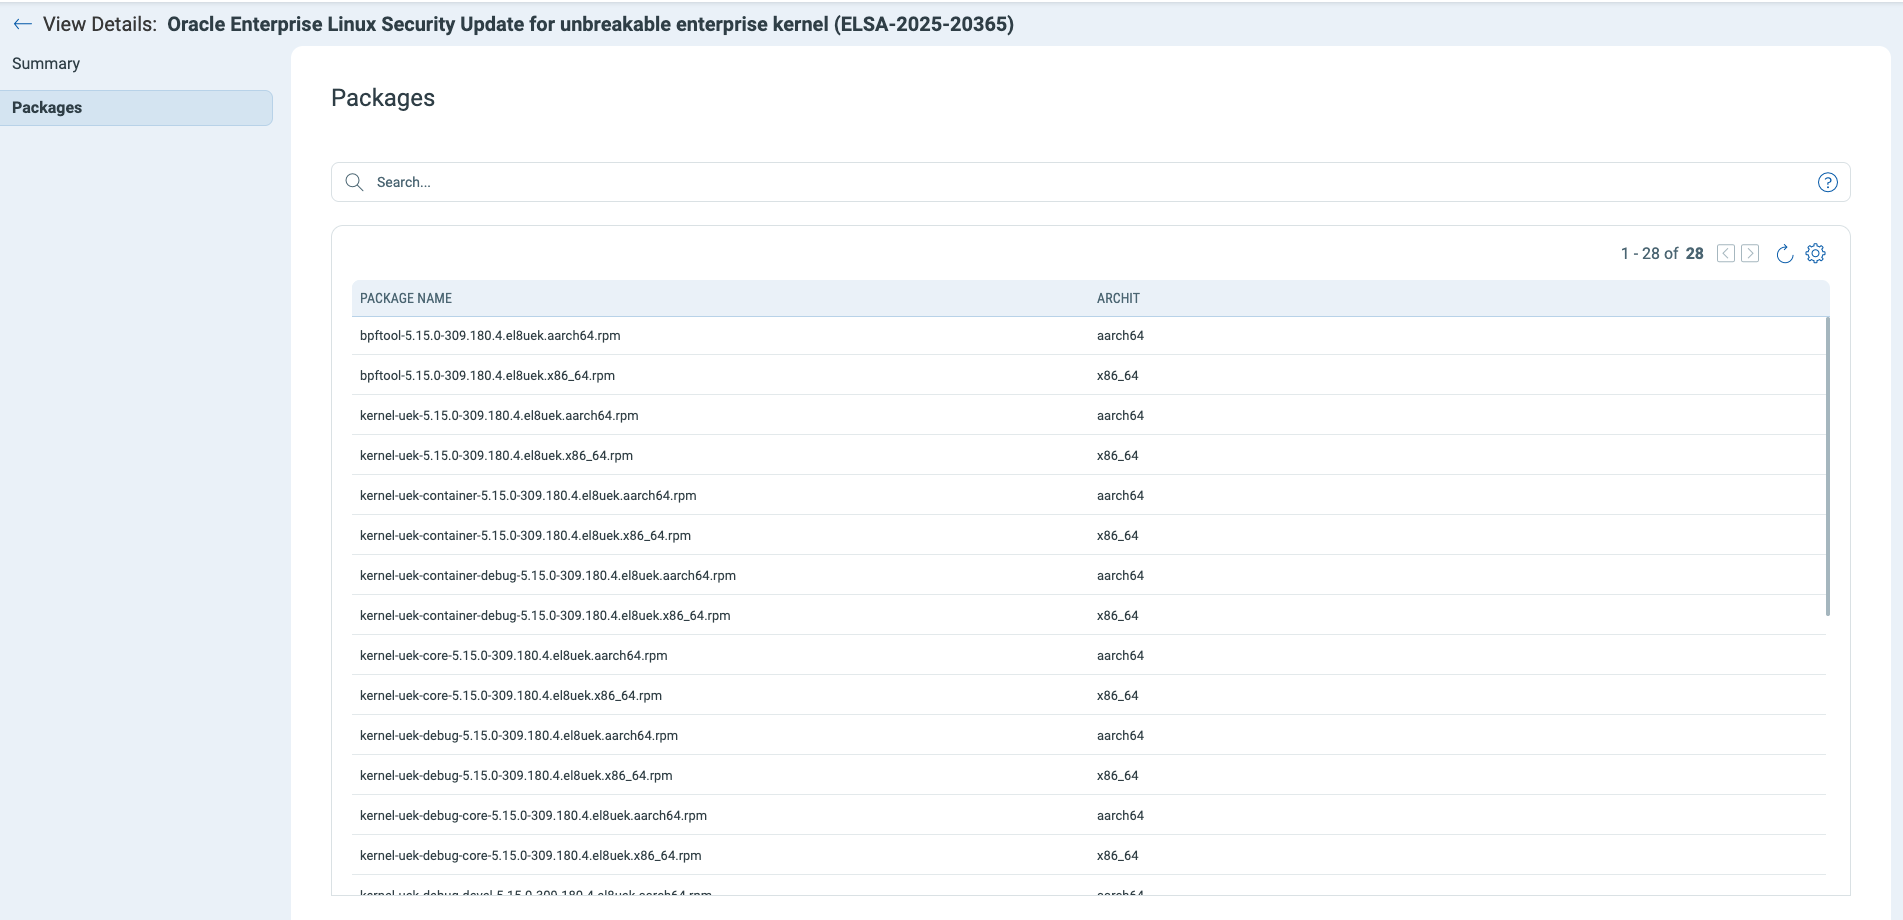Select kernel-uek-core x86_64 rpm row
The image size is (1903, 920).
click(x=511, y=696)
